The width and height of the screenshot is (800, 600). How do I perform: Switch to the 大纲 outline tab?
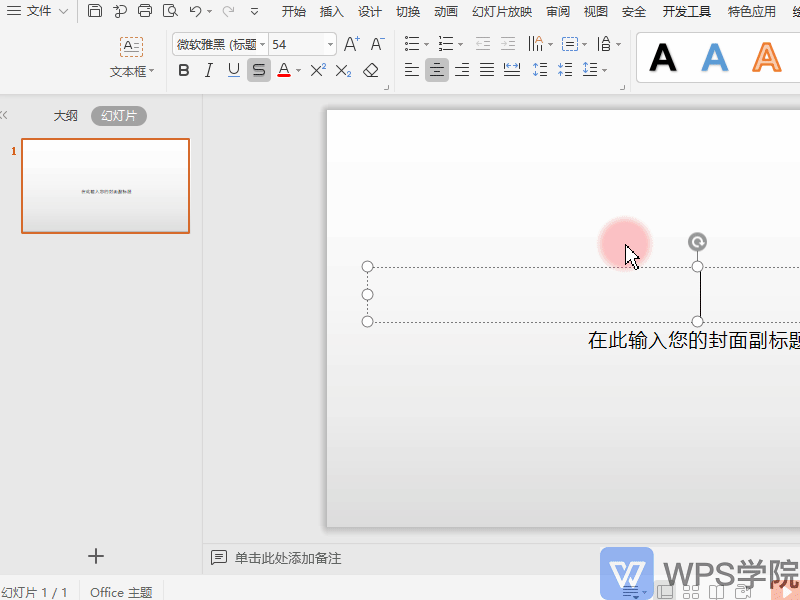coord(66,115)
